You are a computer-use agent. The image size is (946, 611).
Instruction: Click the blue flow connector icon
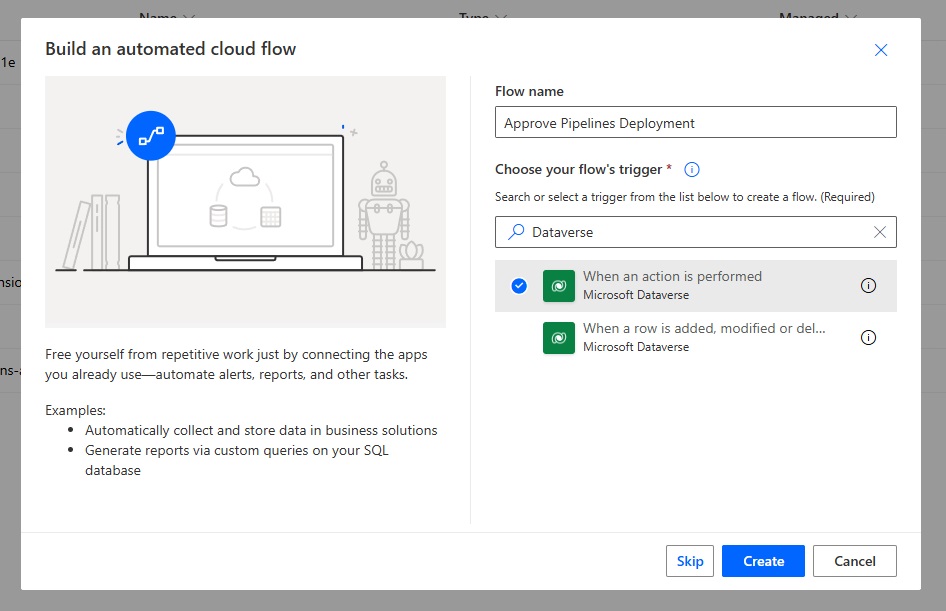click(x=151, y=136)
